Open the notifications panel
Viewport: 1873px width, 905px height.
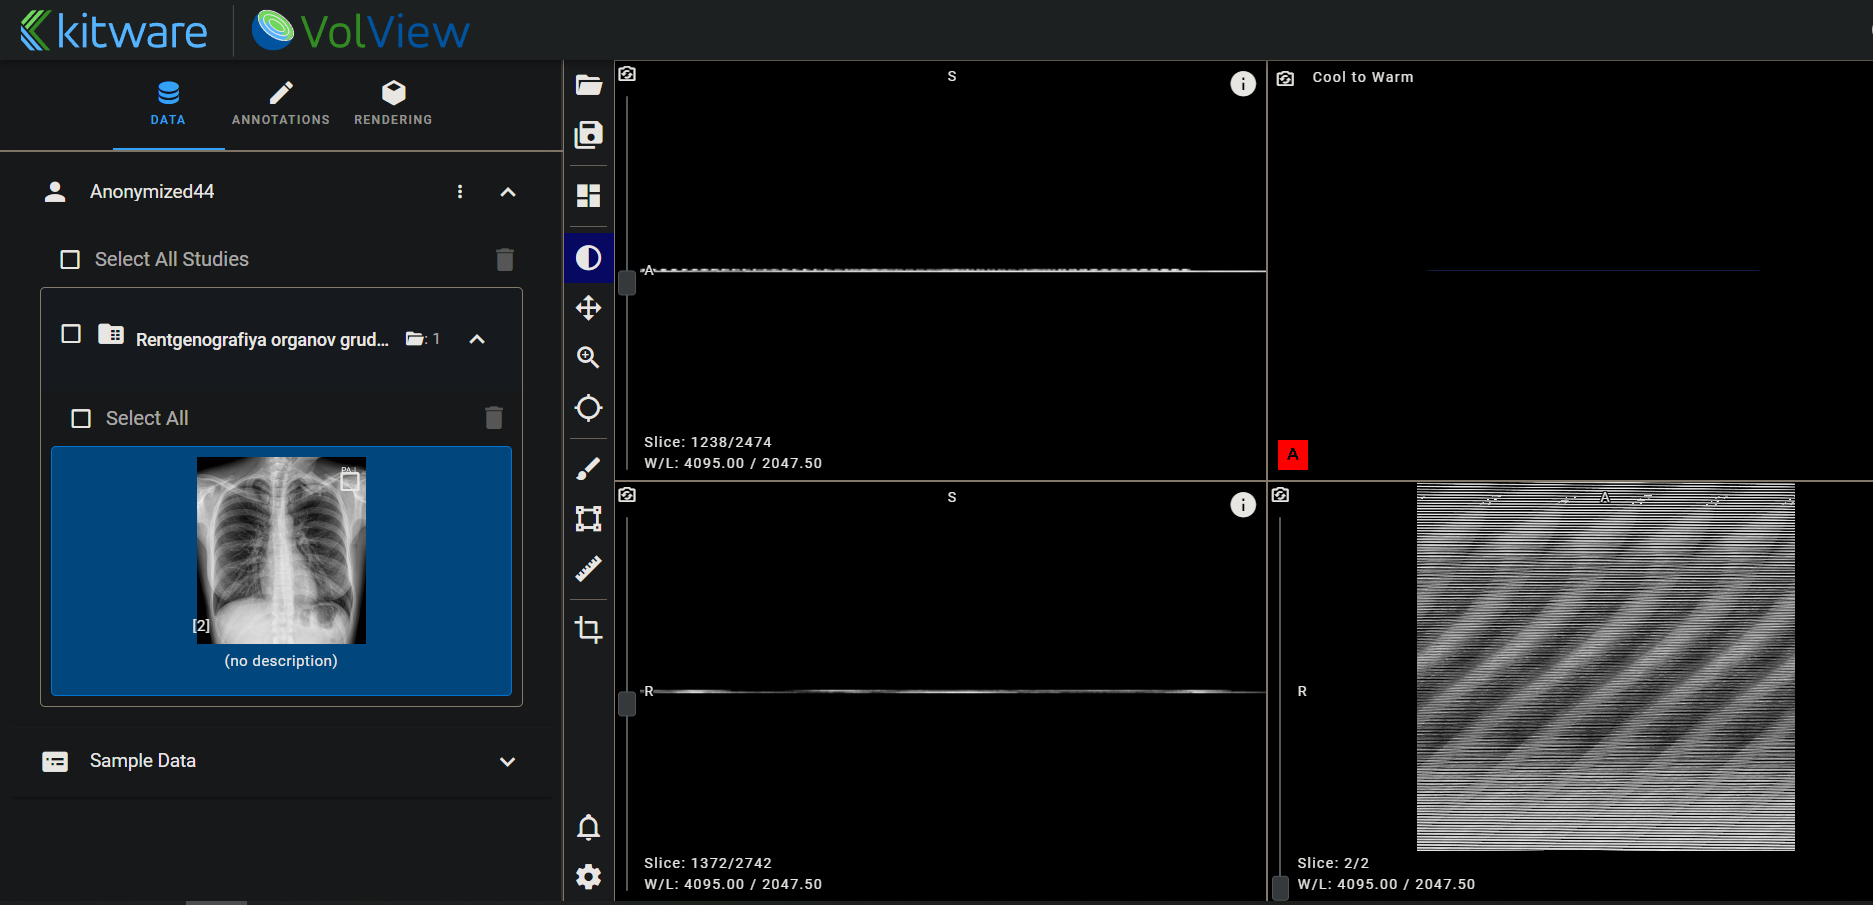(588, 827)
